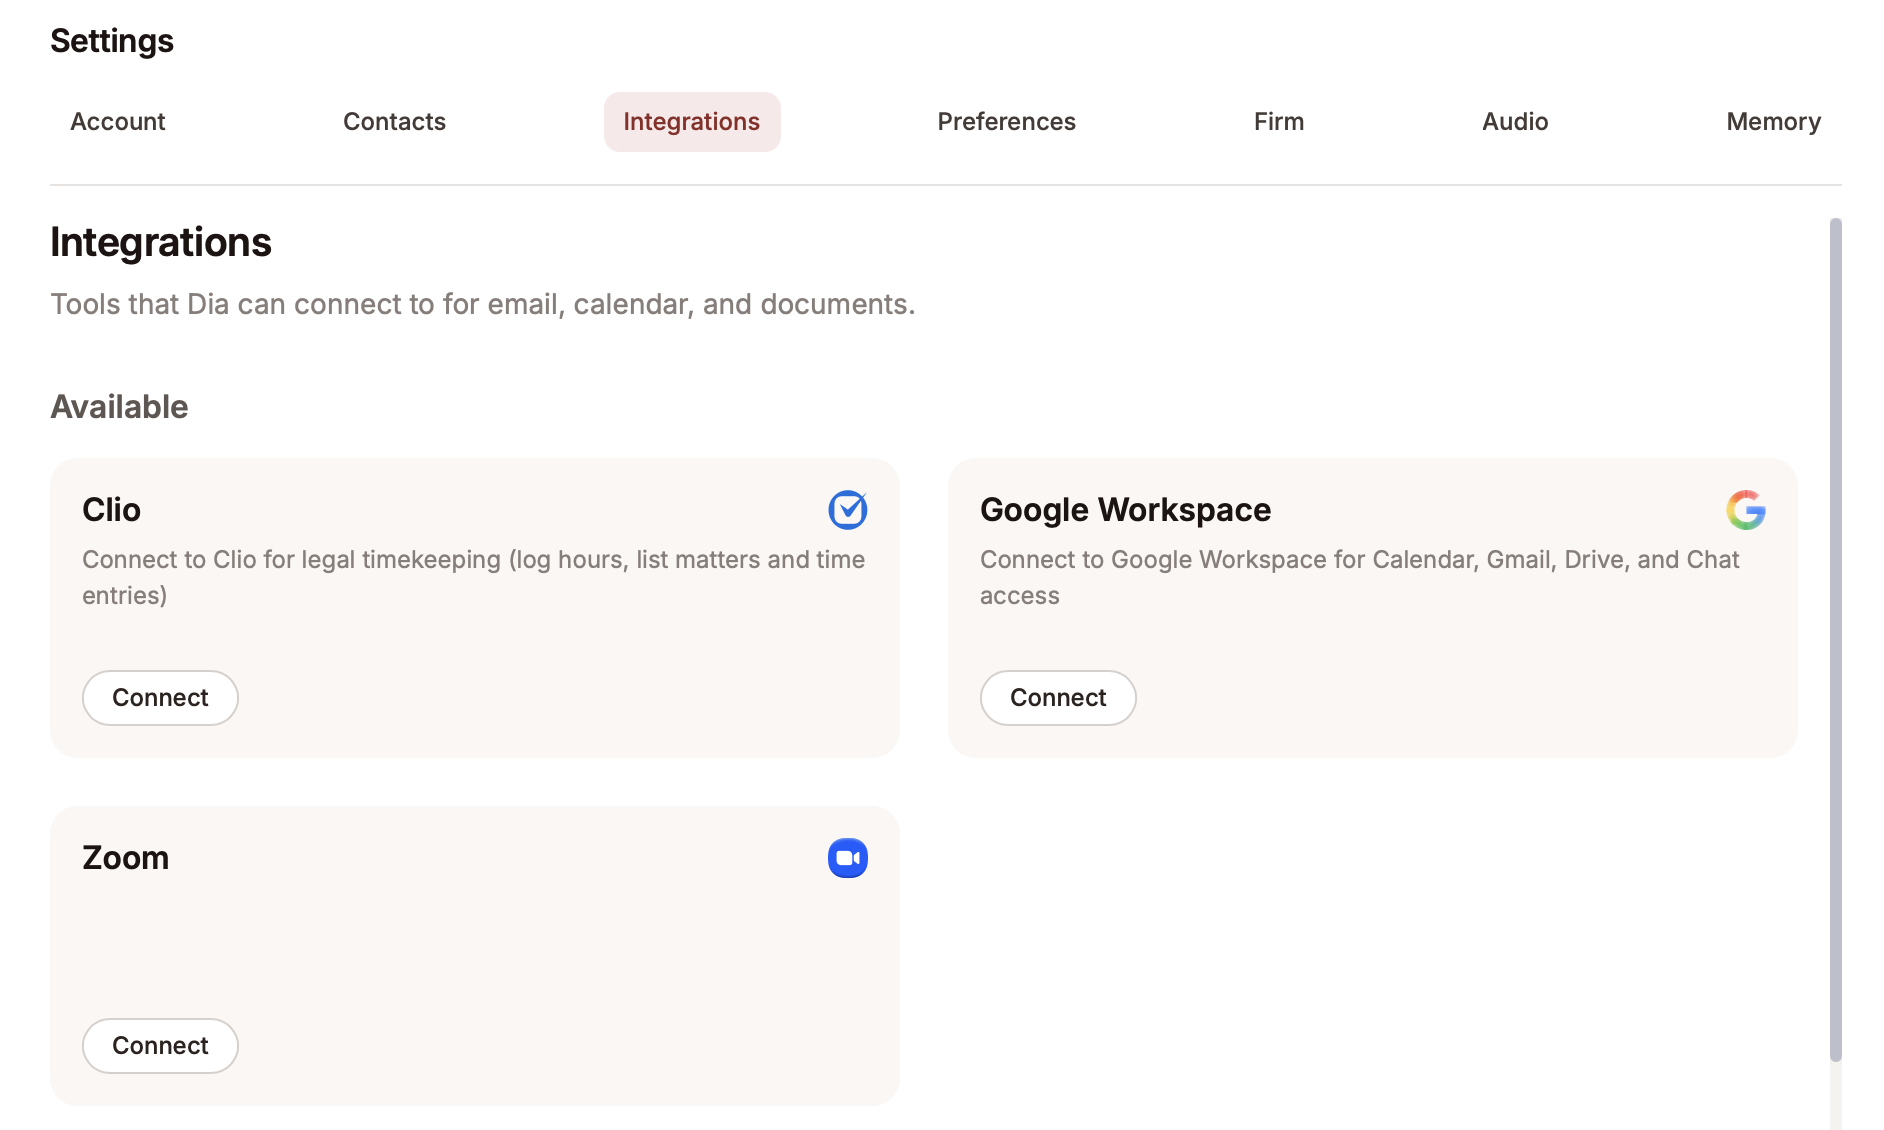Open the Memory tab
The width and height of the screenshot is (1884, 1130).
point(1774,122)
